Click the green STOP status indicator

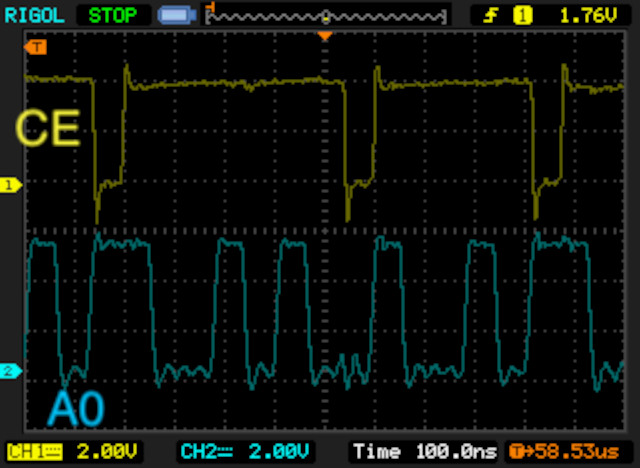point(113,16)
